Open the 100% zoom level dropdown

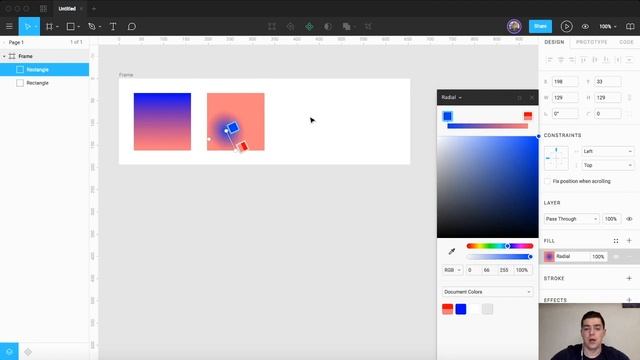607,27
